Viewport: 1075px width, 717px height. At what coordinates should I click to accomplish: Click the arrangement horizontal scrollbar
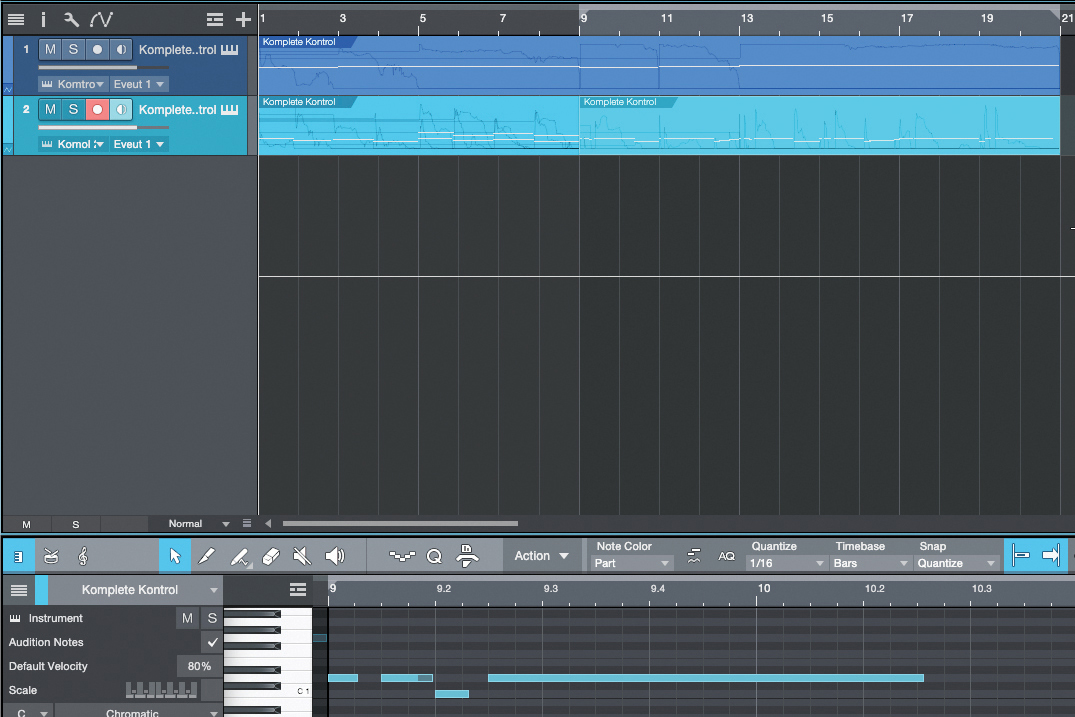click(x=400, y=524)
